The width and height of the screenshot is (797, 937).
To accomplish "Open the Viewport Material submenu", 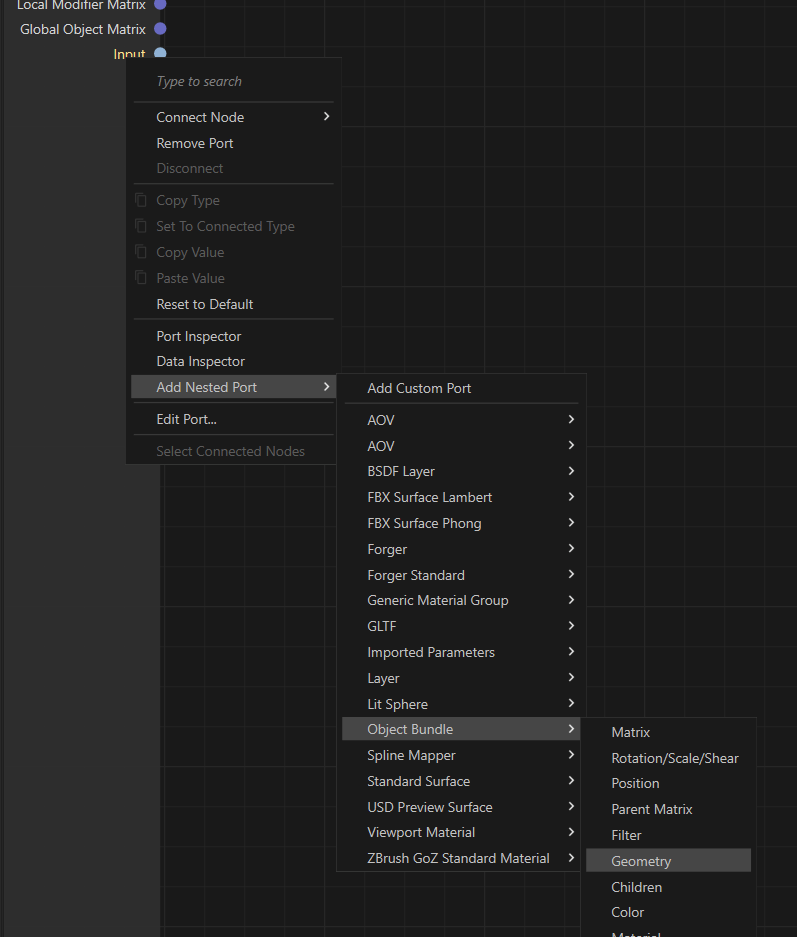I will pyautogui.click(x=461, y=832).
